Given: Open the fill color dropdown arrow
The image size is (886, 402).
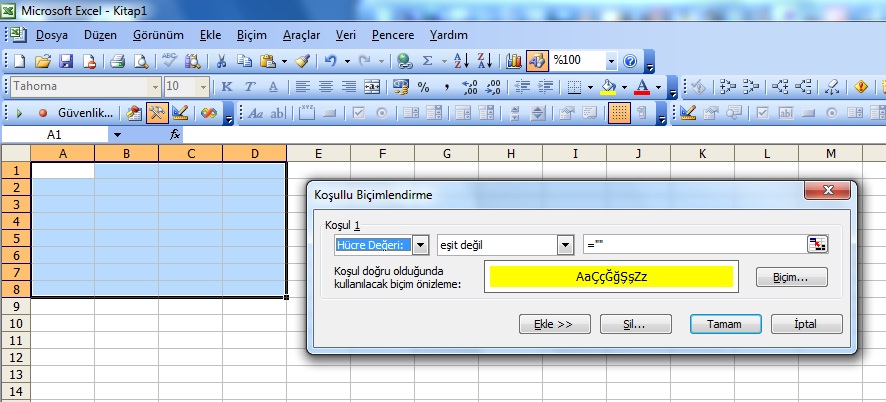Looking at the screenshot, I should pos(624,87).
